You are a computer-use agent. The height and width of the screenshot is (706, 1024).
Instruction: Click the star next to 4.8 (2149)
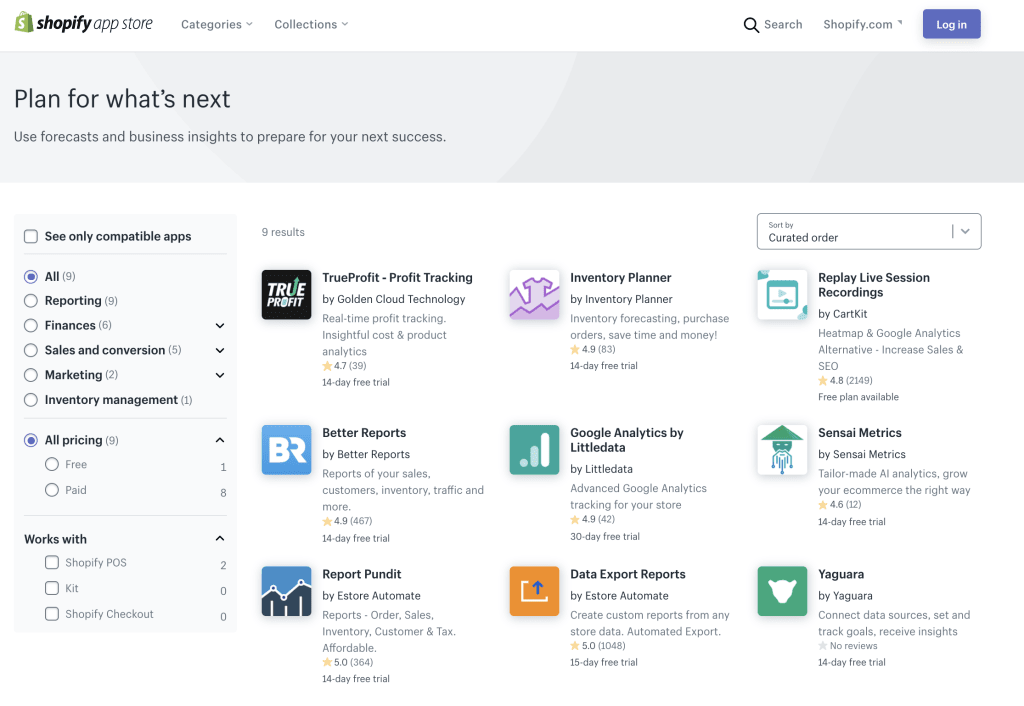(x=823, y=381)
